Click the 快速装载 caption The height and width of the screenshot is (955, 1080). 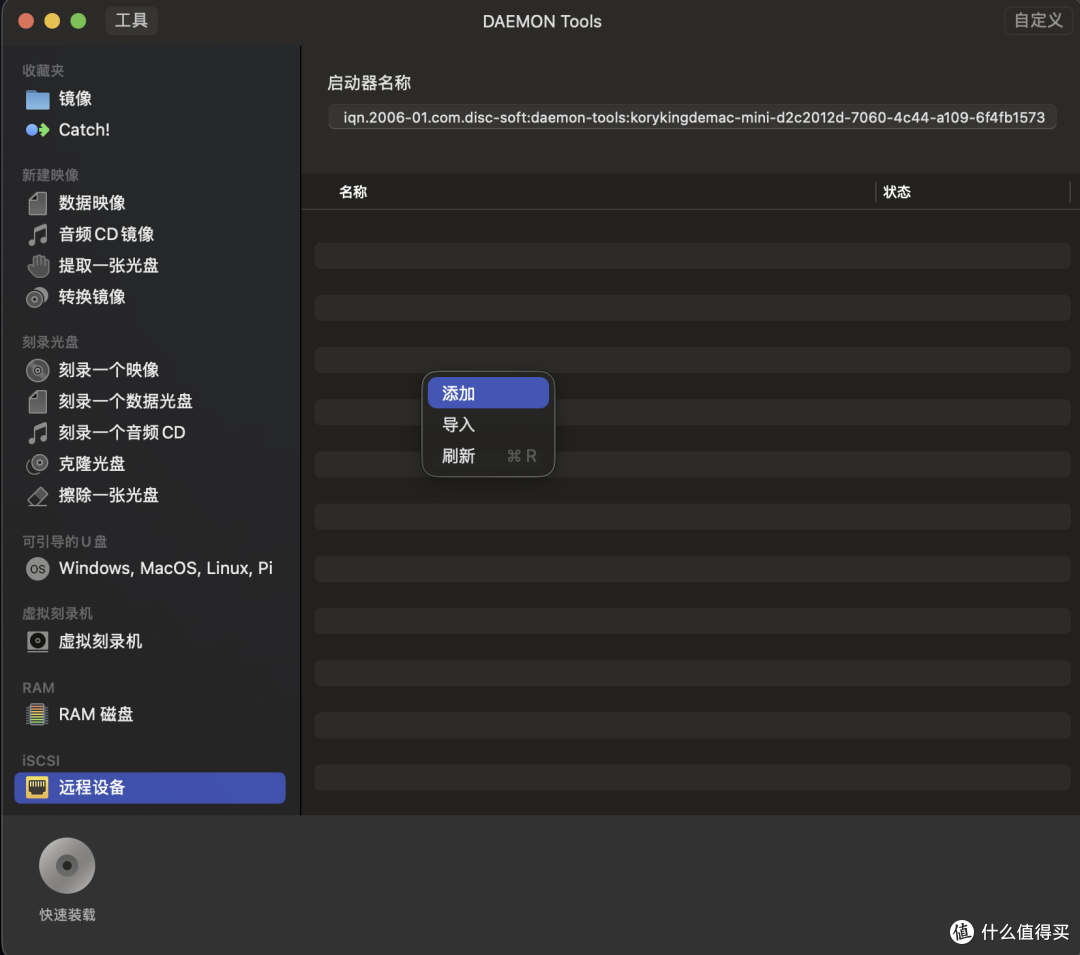point(67,914)
